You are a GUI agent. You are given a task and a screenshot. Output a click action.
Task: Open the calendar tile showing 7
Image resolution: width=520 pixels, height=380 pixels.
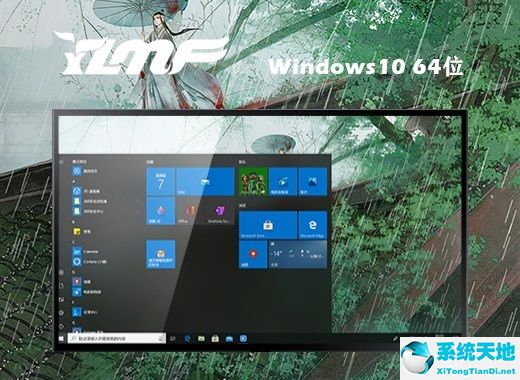point(161,181)
